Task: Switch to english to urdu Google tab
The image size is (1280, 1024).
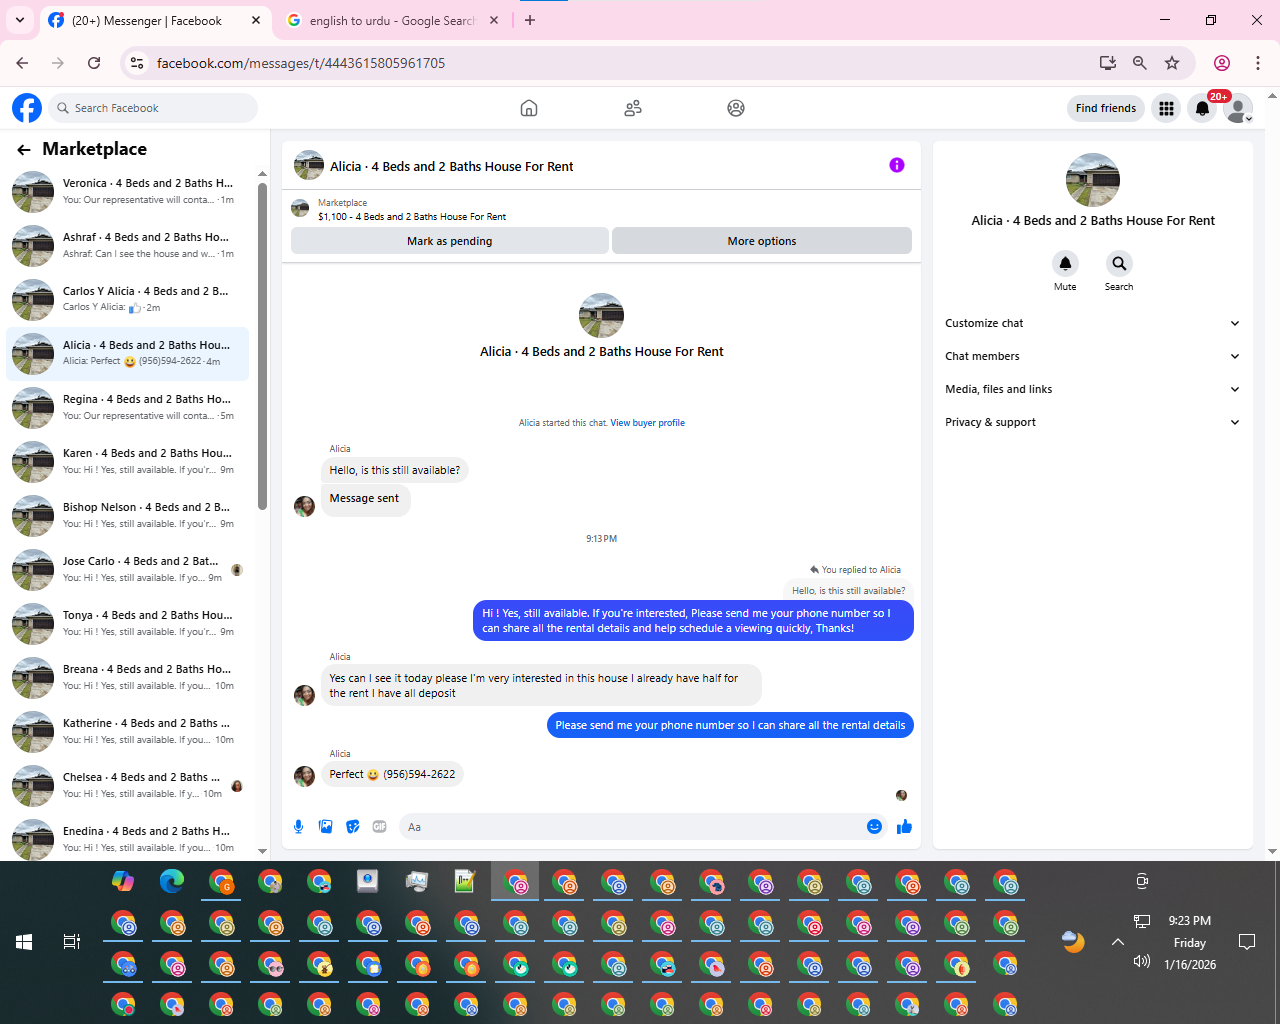Action: [x=393, y=20]
